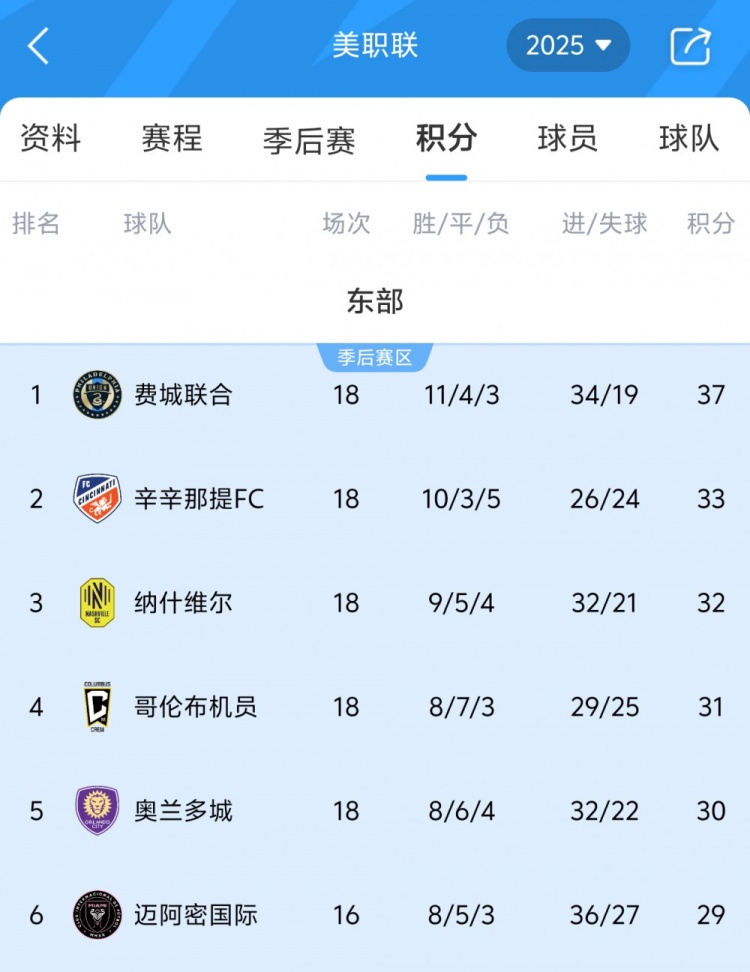Viewport: 750px width, 972px height.
Task: Open 费城联合 team name link
Action: point(184,395)
